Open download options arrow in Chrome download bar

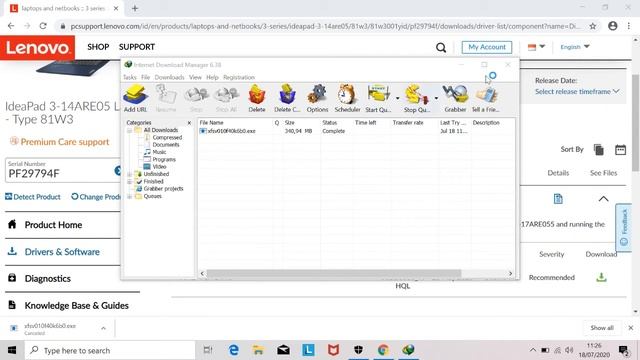coord(103,328)
